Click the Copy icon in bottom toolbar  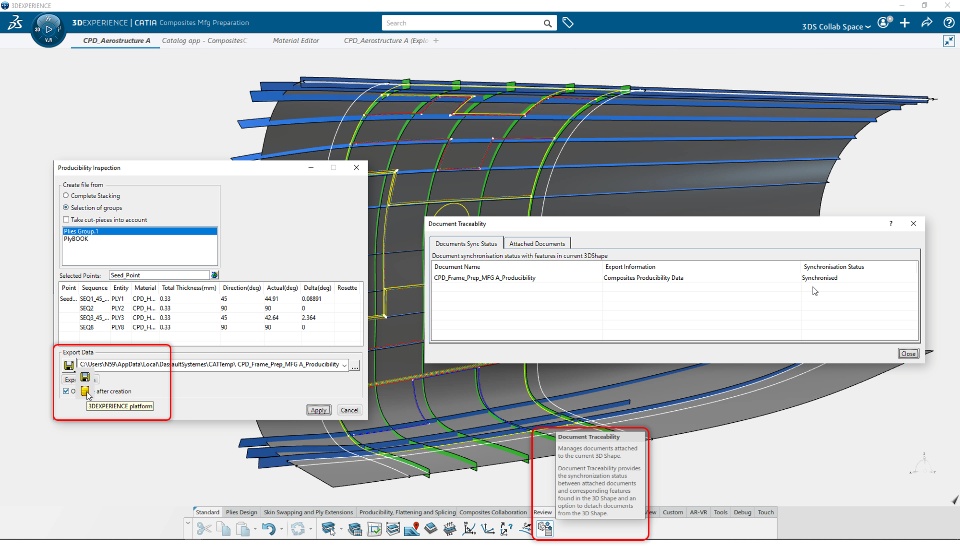pos(223,528)
